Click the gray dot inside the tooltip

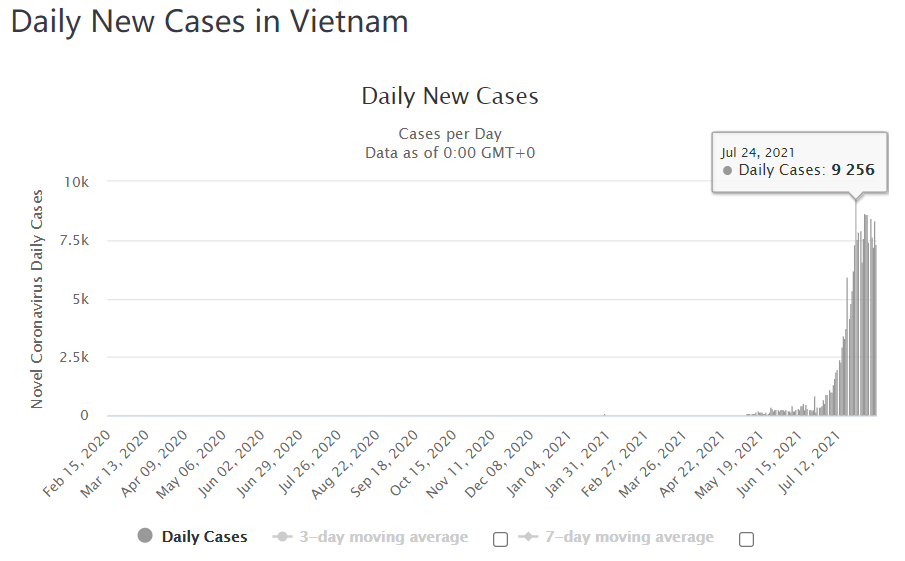pos(727,171)
